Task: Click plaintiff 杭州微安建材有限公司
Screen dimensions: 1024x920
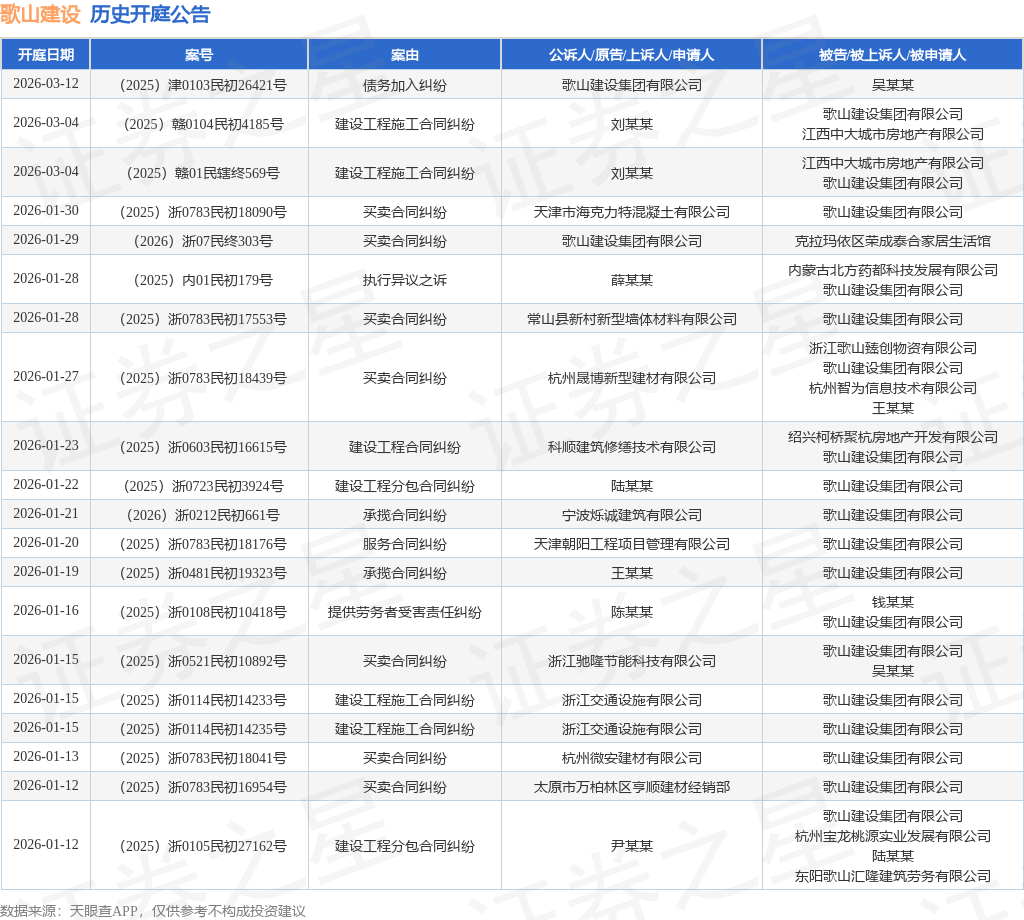Action: pyautogui.click(x=632, y=758)
